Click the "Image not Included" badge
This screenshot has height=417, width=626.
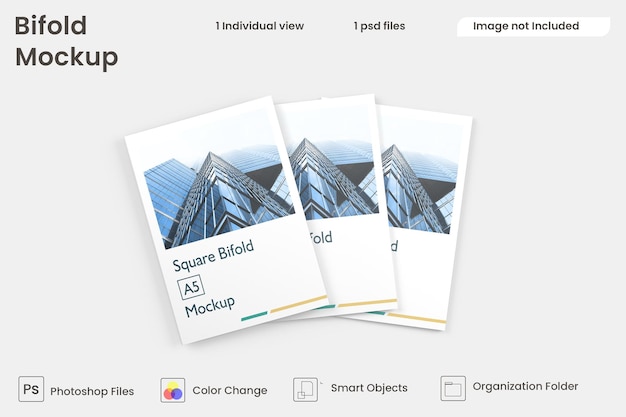coord(533,26)
